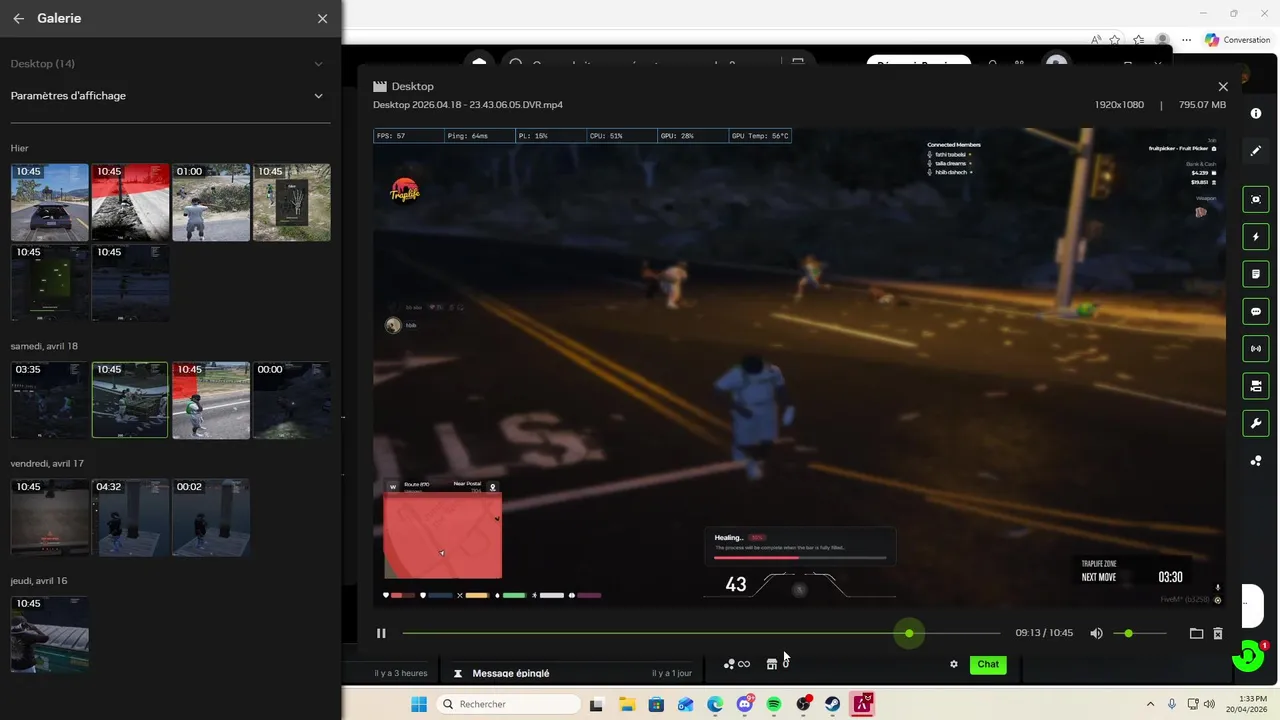
Task: Click the three-dot cluster sidebar icon
Action: pyautogui.click(x=1256, y=461)
